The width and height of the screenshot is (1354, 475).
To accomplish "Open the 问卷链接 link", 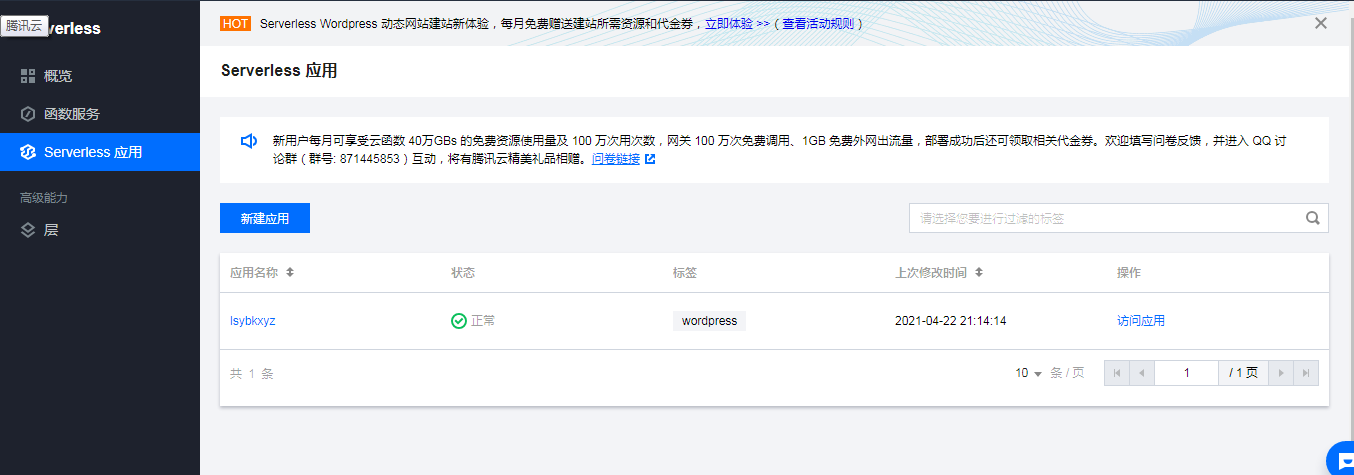I will [x=616, y=159].
